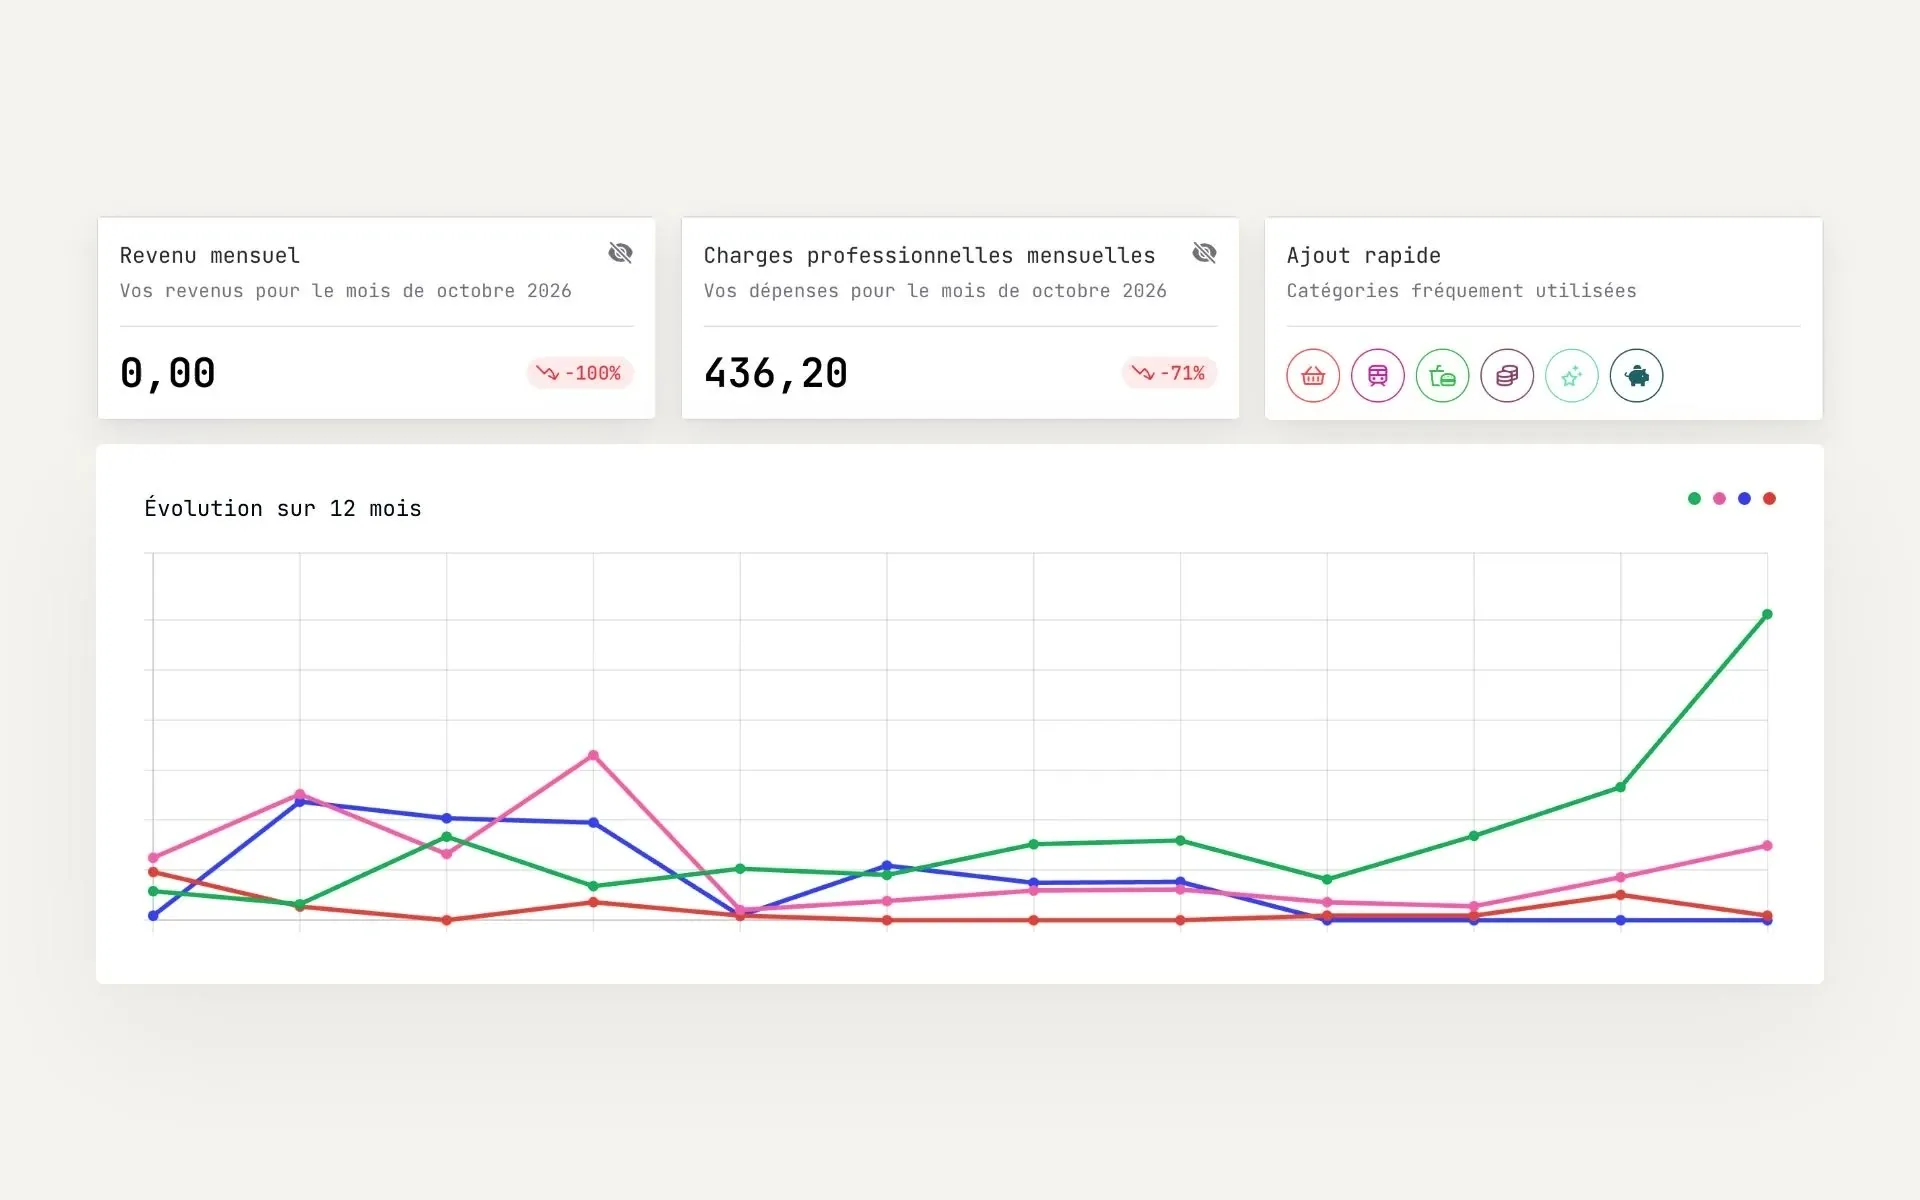Click the Revenu mensuel title
Image resolution: width=1920 pixels, height=1200 pixels.
click(210, 256)
